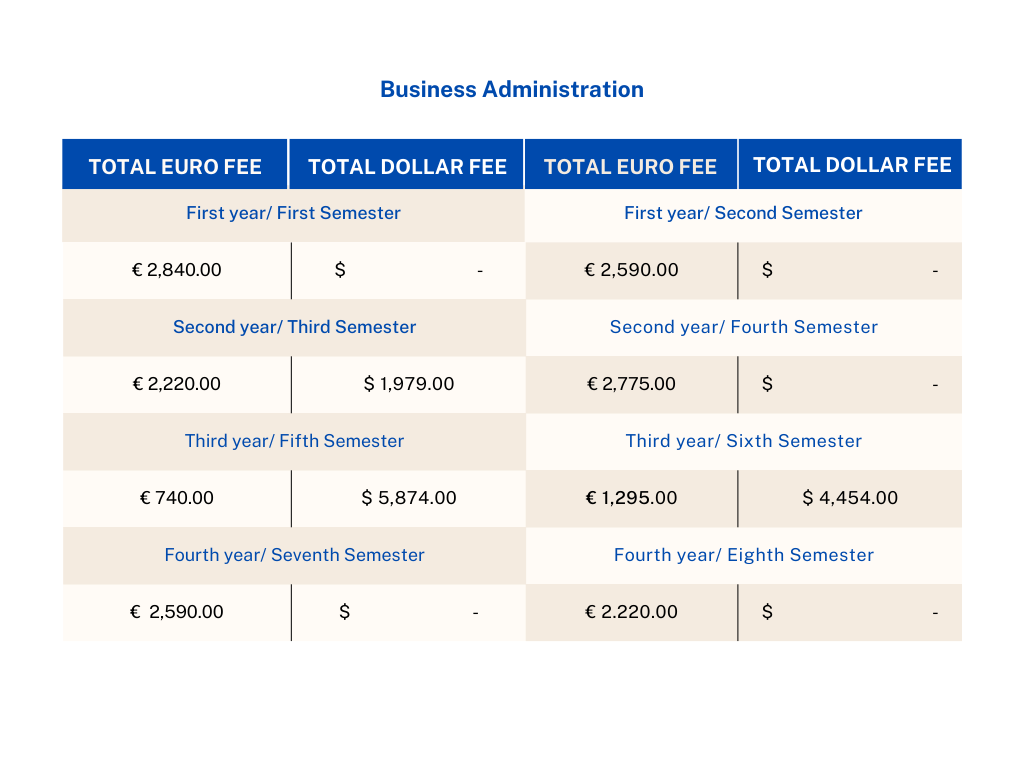Click the € 2,775.00 euro fee

click(x=630, y=384)
